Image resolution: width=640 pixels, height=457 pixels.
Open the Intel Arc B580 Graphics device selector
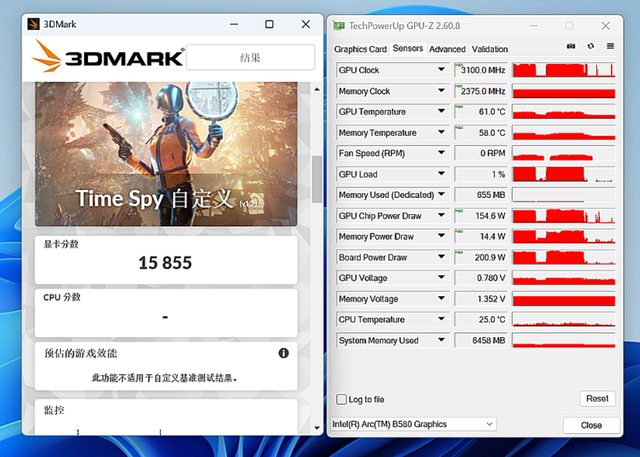413,424
